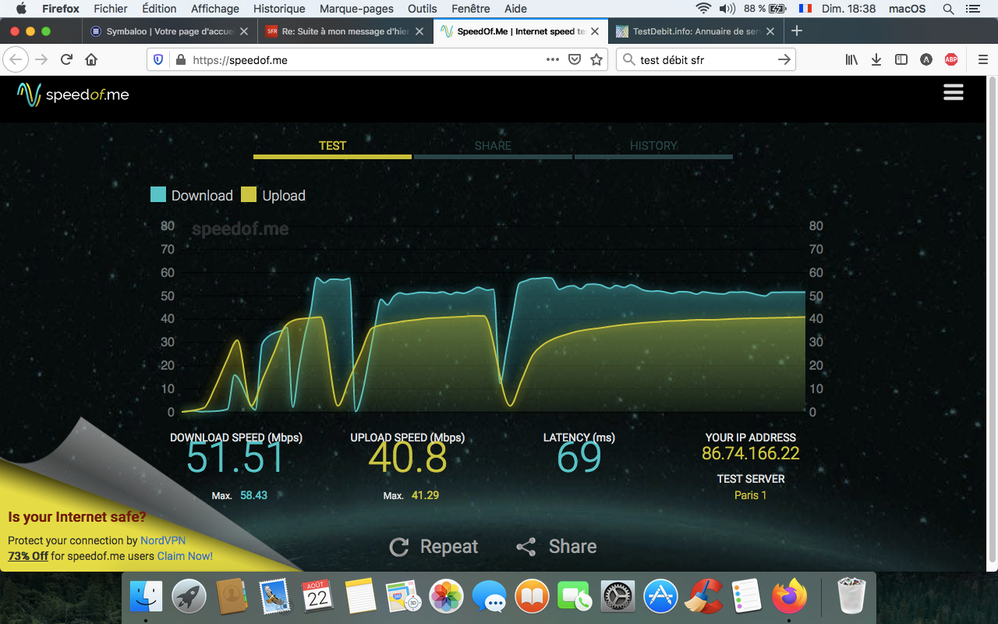This screenshot has height=624, width=998.
Task: Follow the Claim Now! NordVPN link
Action: 184,556
